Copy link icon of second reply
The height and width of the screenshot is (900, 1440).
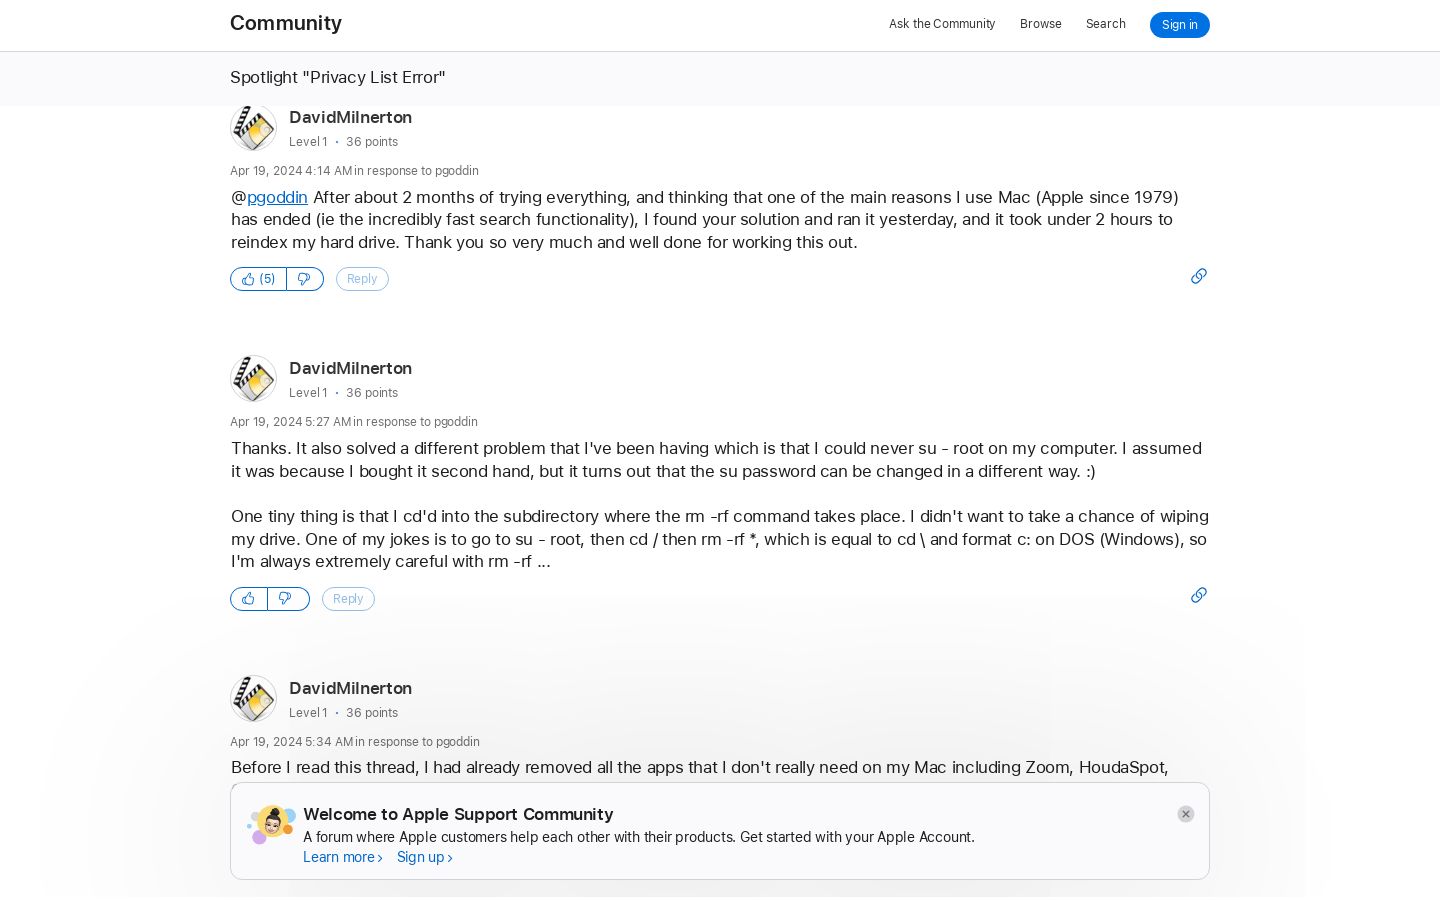[1198, 595]
